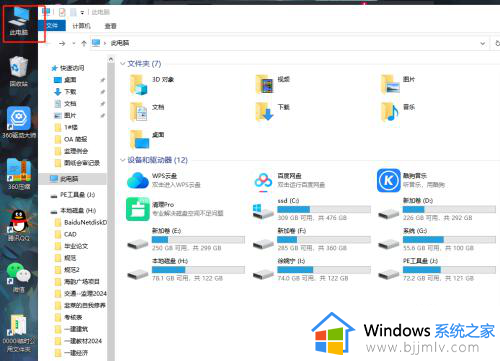Unpin 下载 using its pin icon
This screenshot has height=361, width=500.
coord(102,92)
